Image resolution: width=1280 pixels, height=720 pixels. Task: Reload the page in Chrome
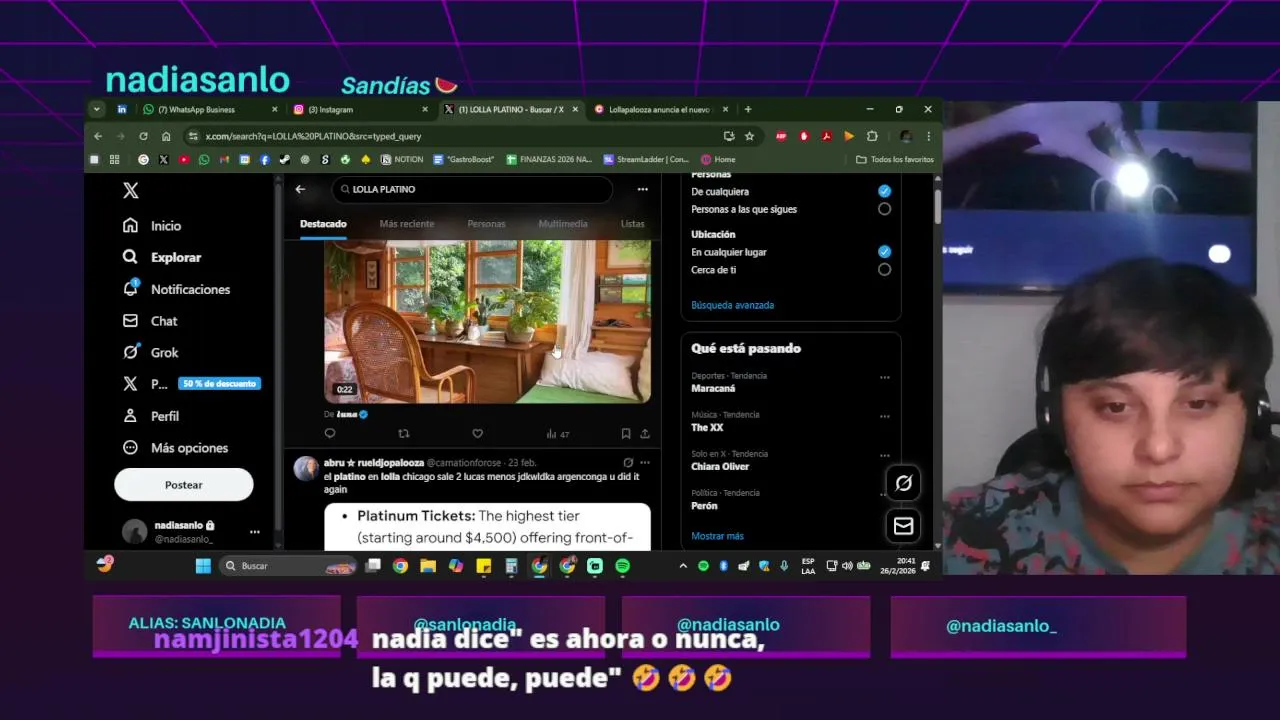[143, 136]
